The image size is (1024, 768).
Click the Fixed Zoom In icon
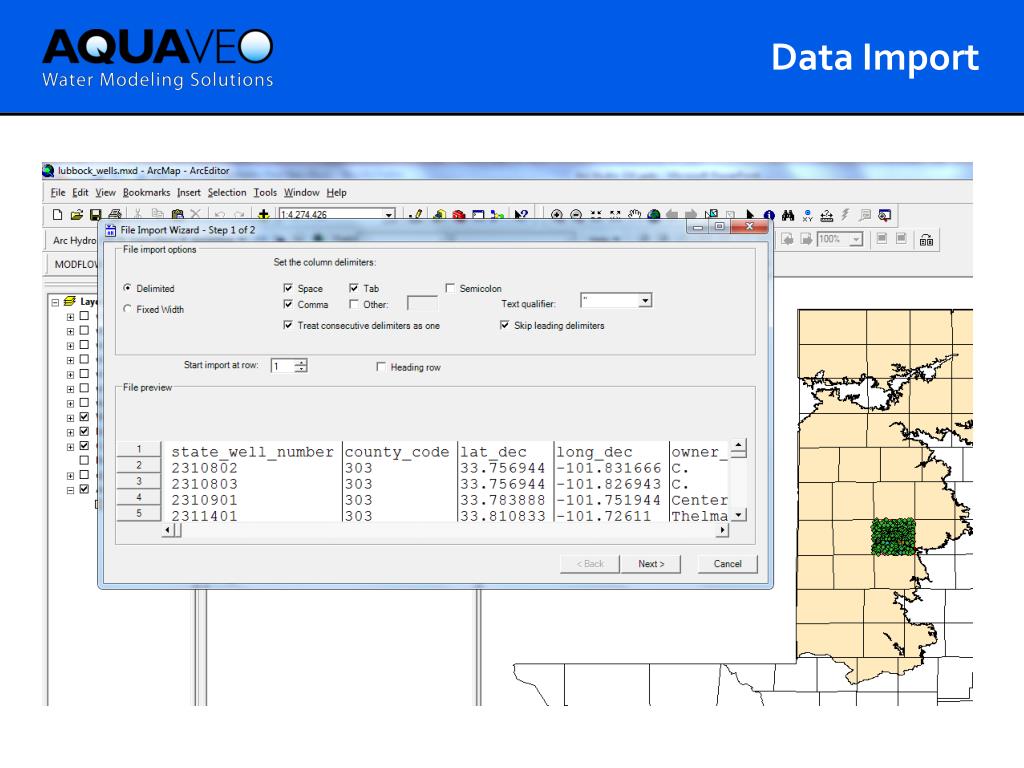[x=596, y=214]
